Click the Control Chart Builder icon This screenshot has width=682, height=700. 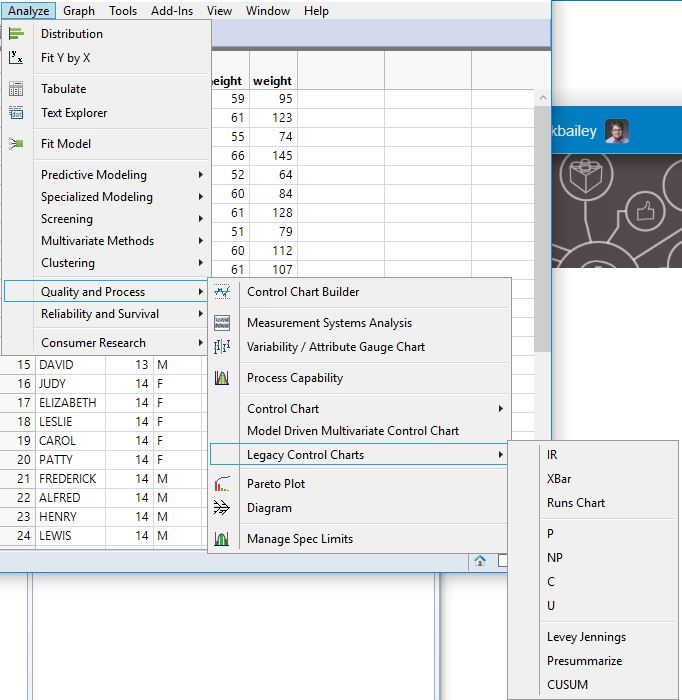(222, 292)
